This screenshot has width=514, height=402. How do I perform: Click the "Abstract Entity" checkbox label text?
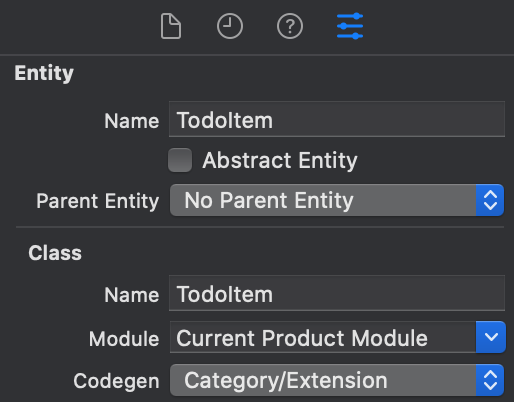pos(280,161)
